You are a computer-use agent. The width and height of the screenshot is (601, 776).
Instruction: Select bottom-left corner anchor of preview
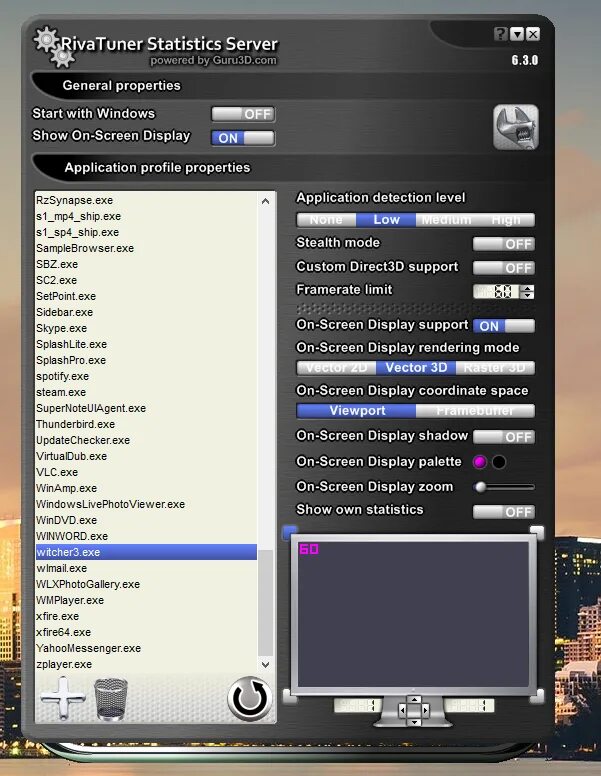pos(290,696)
